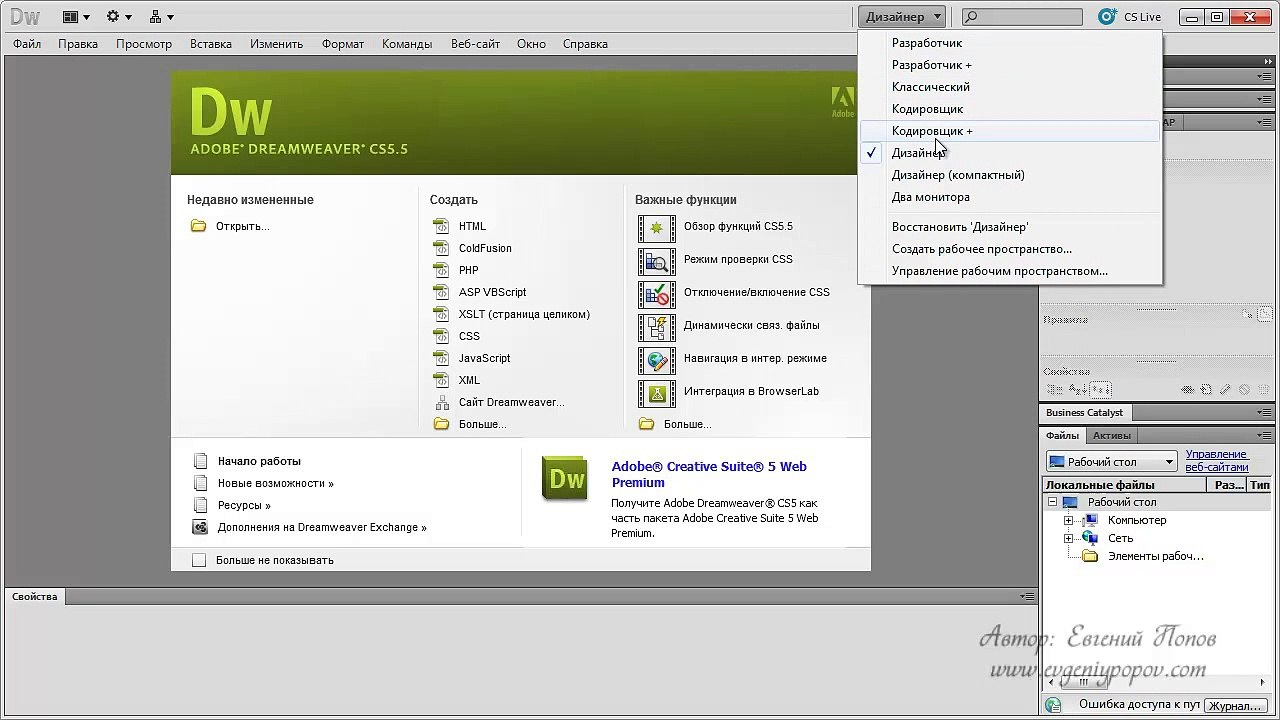Click the Сайт Dreamweaver site icon
The width and height of the screenshot is (1280, 720).
click(441, 402)
